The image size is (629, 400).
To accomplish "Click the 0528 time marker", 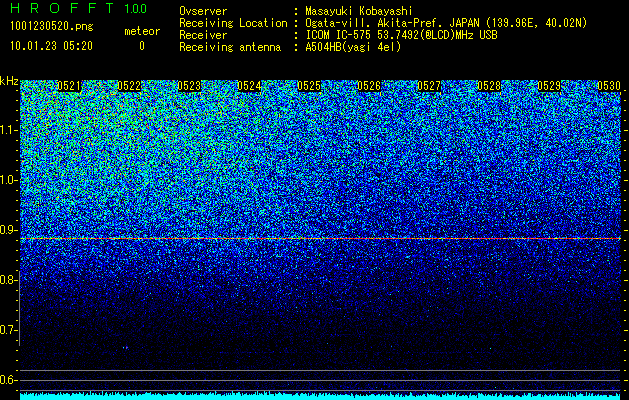I will [489, 86].
